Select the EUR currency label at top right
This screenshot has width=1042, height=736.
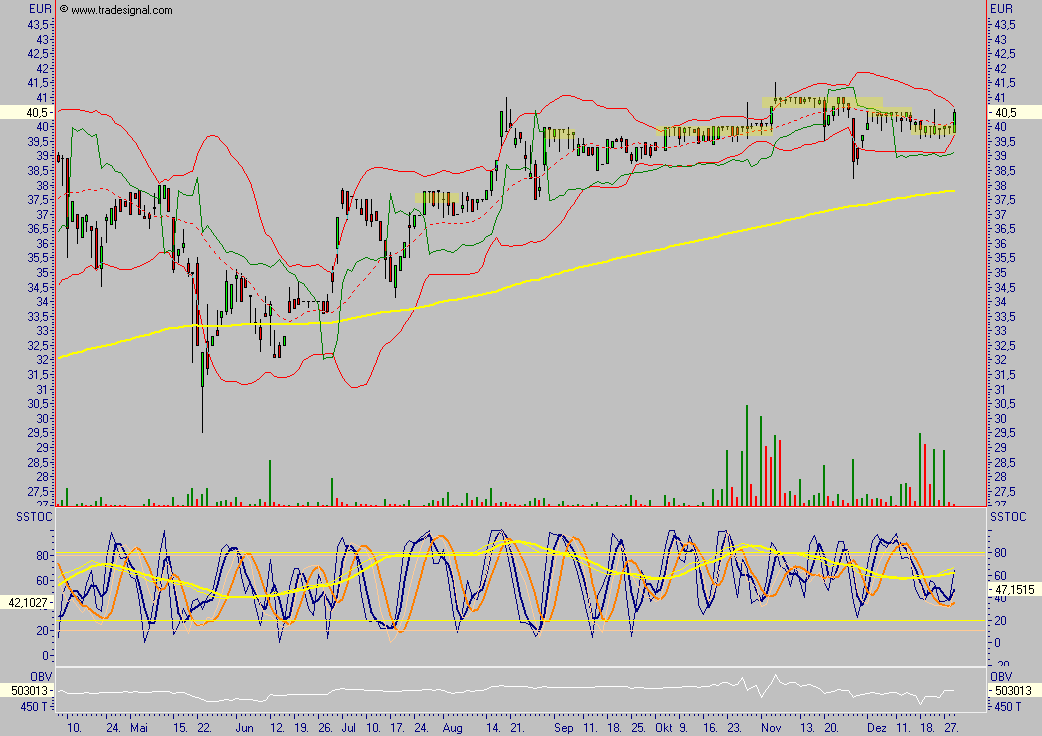click(1001, 9)
